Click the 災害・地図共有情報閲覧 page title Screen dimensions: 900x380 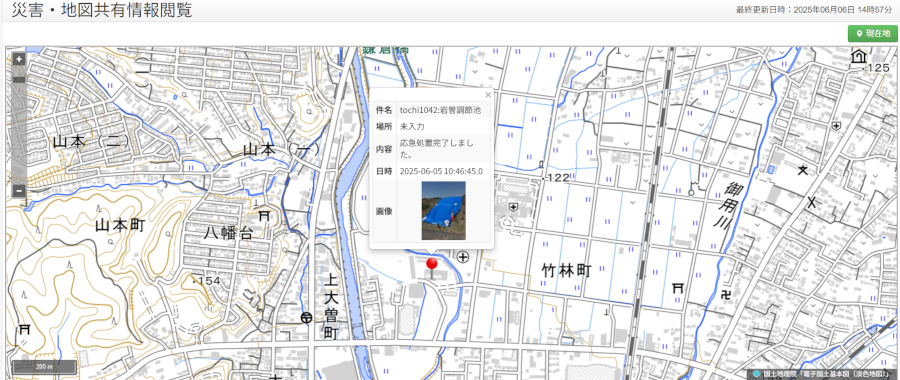102,10
